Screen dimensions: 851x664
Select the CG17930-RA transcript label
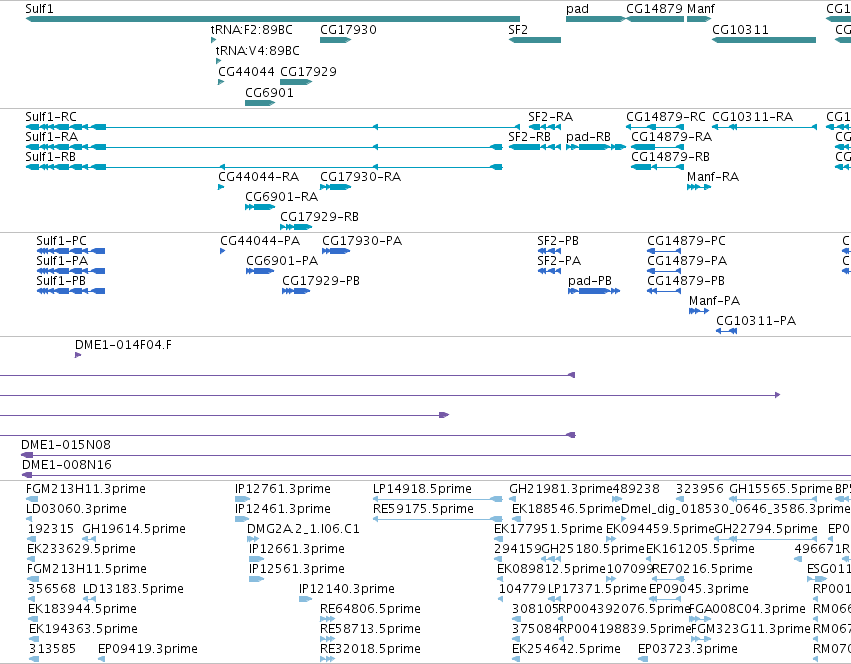[360, 177]
